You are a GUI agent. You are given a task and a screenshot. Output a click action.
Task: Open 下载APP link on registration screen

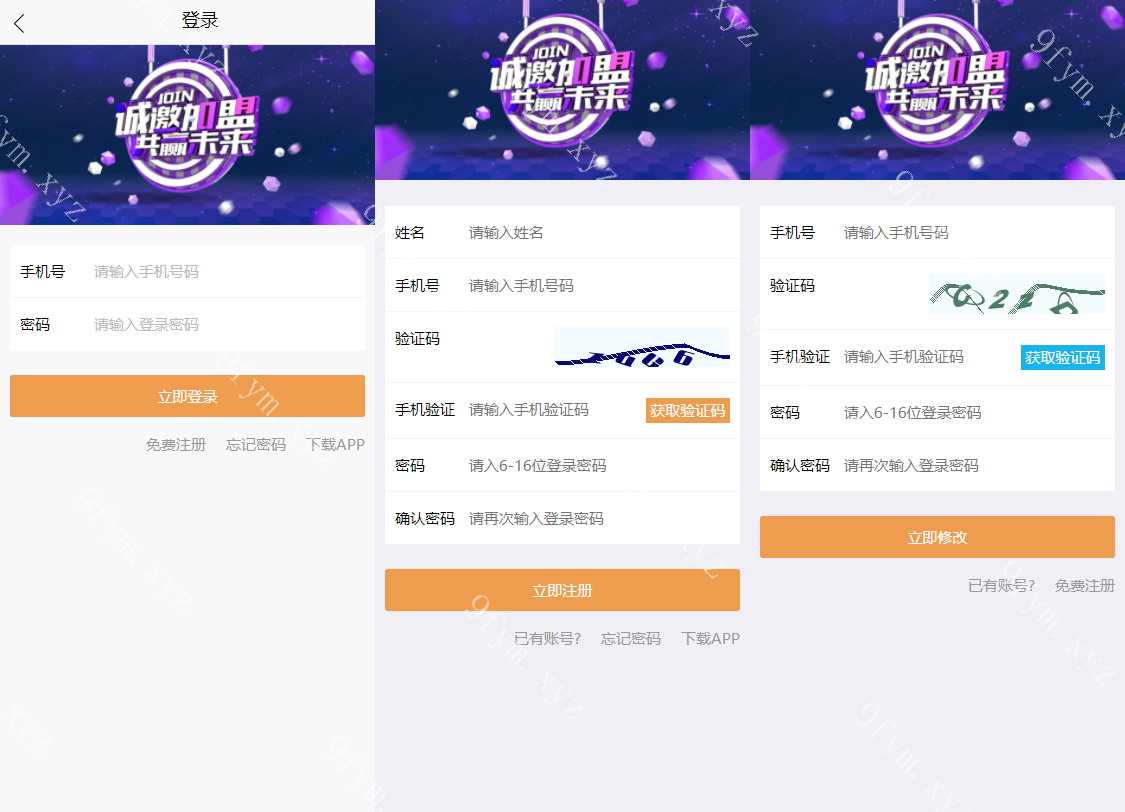(710, 638)
